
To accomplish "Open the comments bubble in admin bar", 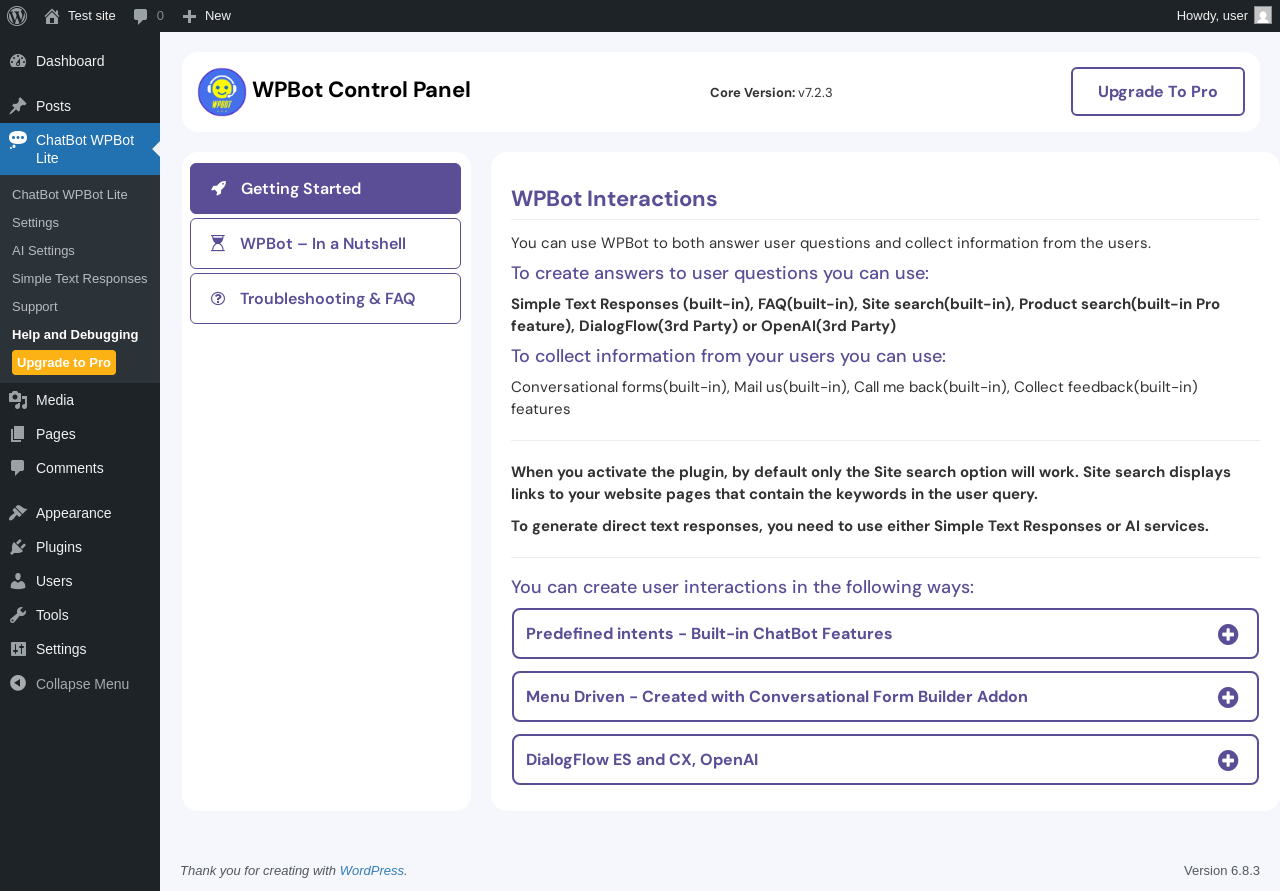I will pyautogui.click(x=148, y=16).
